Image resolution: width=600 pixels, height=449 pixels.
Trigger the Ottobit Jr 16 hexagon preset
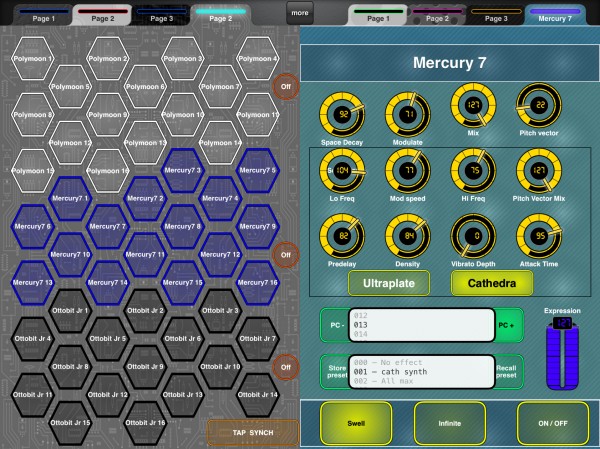tap(145, 423)
